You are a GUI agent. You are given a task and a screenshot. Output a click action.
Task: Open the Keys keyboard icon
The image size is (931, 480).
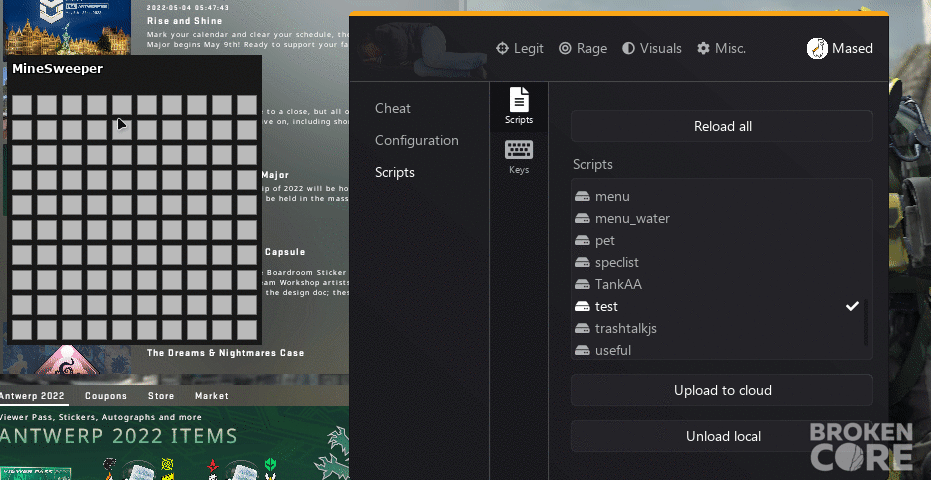coord(519,150)
